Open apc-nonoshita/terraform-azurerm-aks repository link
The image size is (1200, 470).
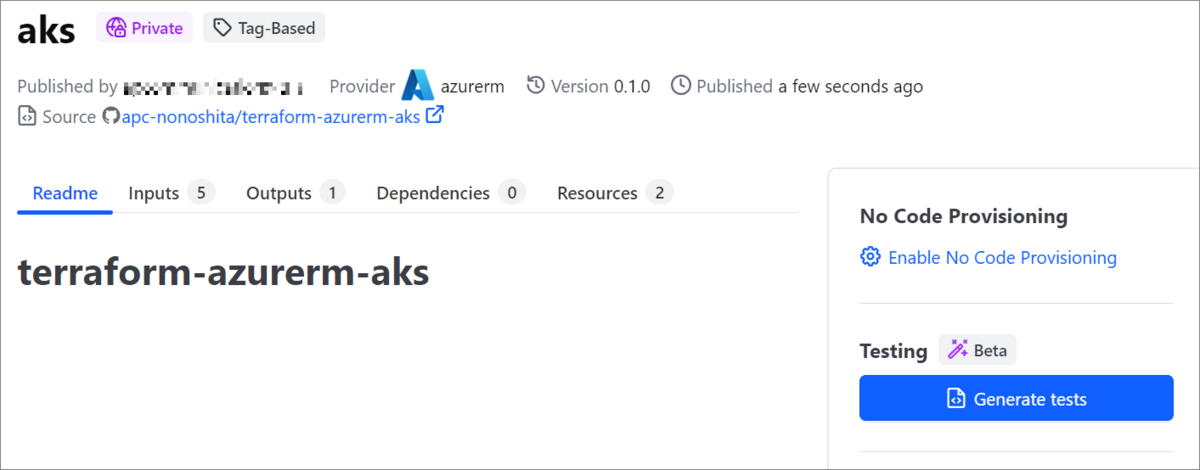[x=273, y=117]
